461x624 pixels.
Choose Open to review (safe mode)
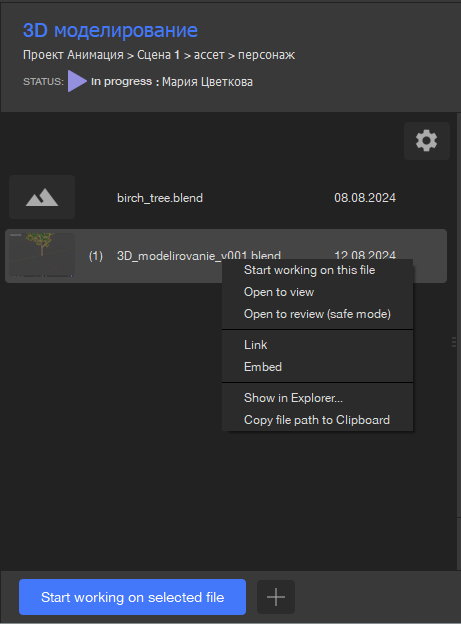pyautogui.click(x=317, y=314)
